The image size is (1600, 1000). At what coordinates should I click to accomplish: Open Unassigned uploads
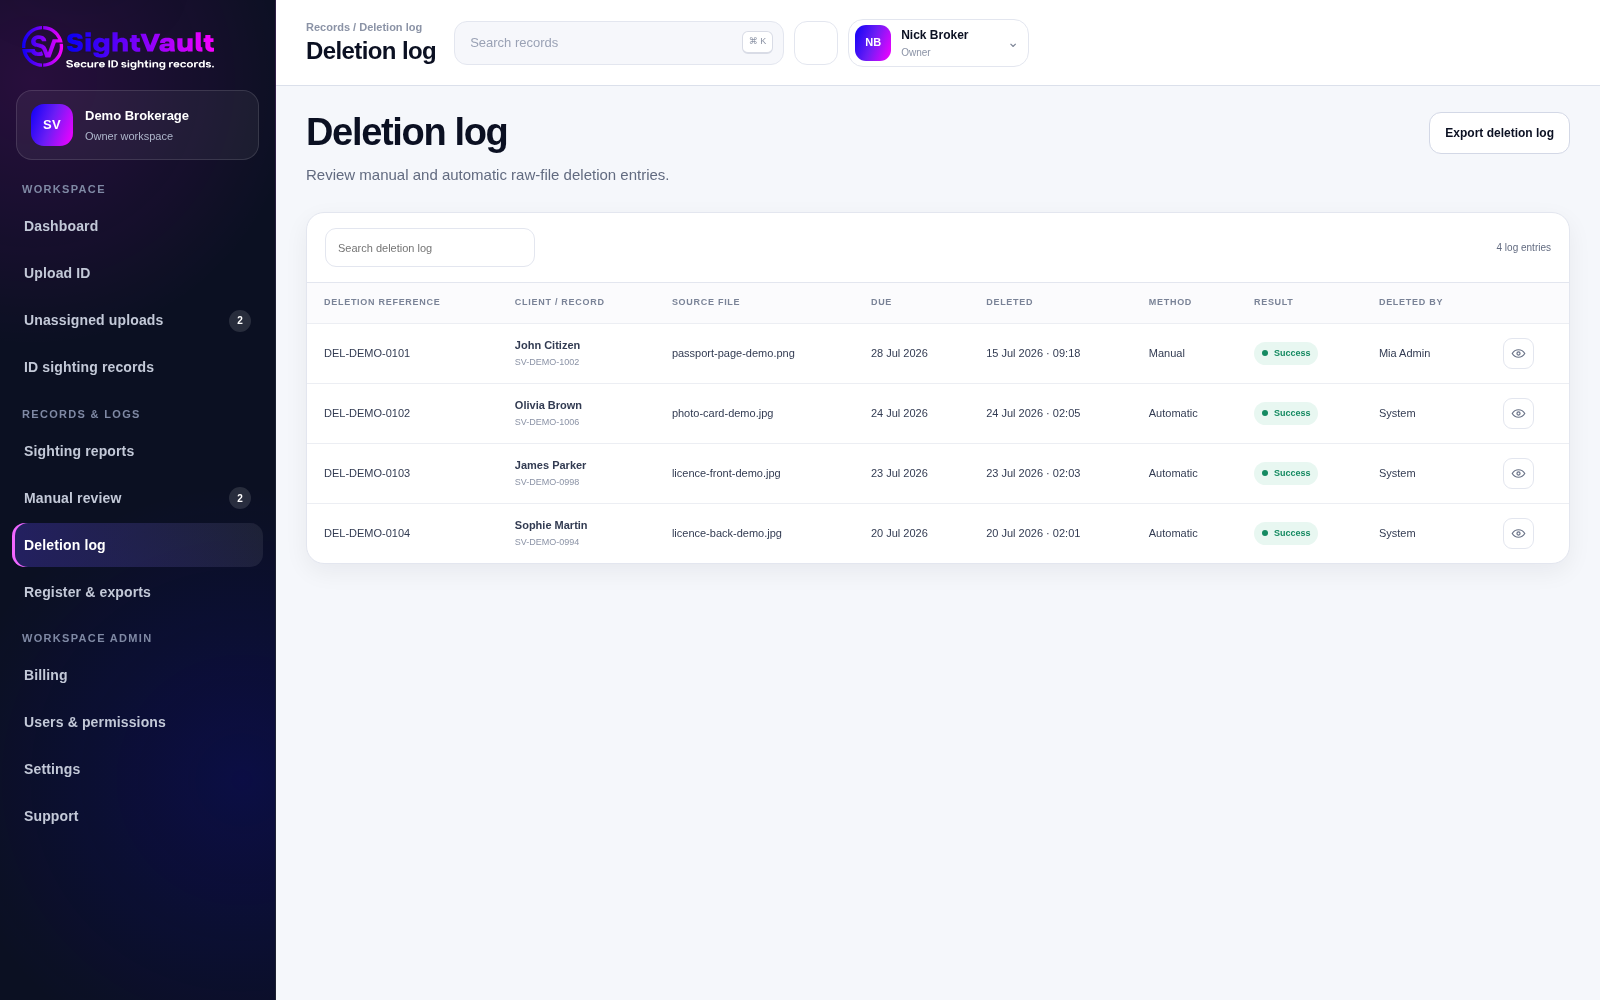137,320
